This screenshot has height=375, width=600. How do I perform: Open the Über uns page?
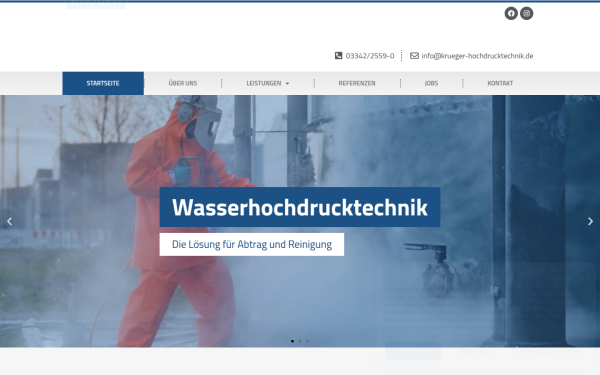click(183, 83)
